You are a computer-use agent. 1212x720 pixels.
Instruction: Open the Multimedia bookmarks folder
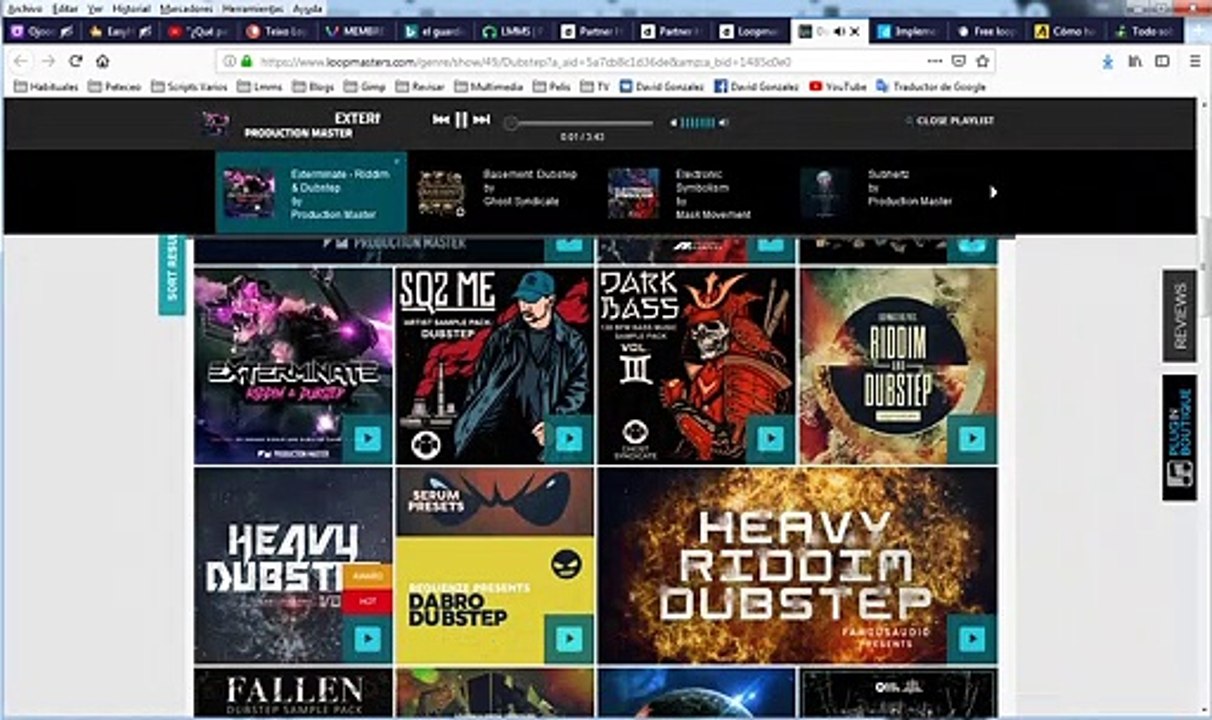[488, 87]
